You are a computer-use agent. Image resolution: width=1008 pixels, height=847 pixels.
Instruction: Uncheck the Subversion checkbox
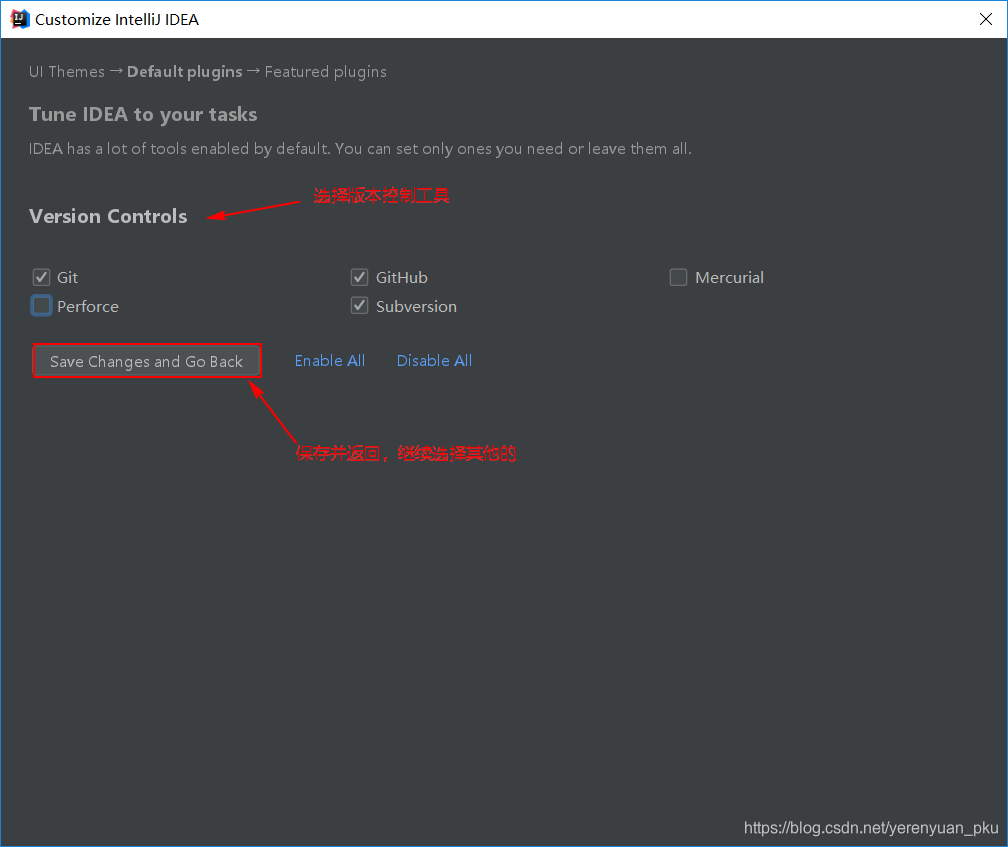pyautogui.click(x=359, y=305)
